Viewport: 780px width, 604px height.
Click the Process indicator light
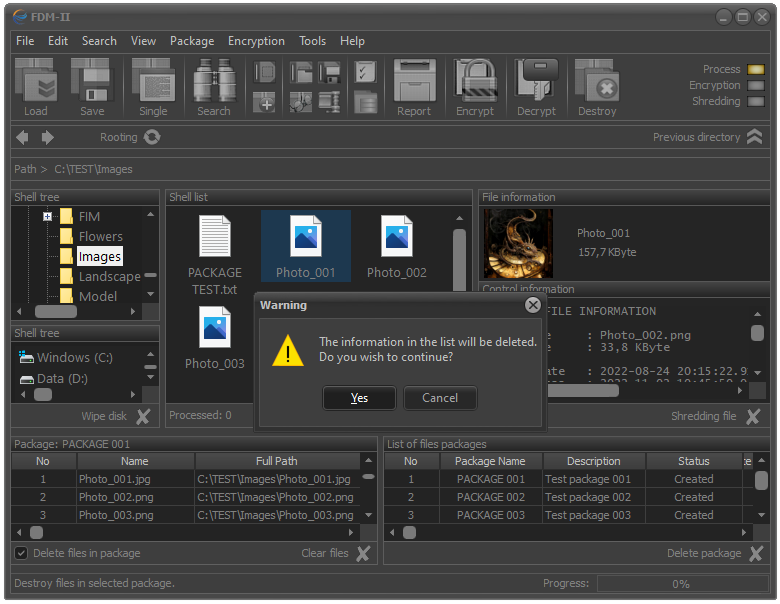coord(756,69)
